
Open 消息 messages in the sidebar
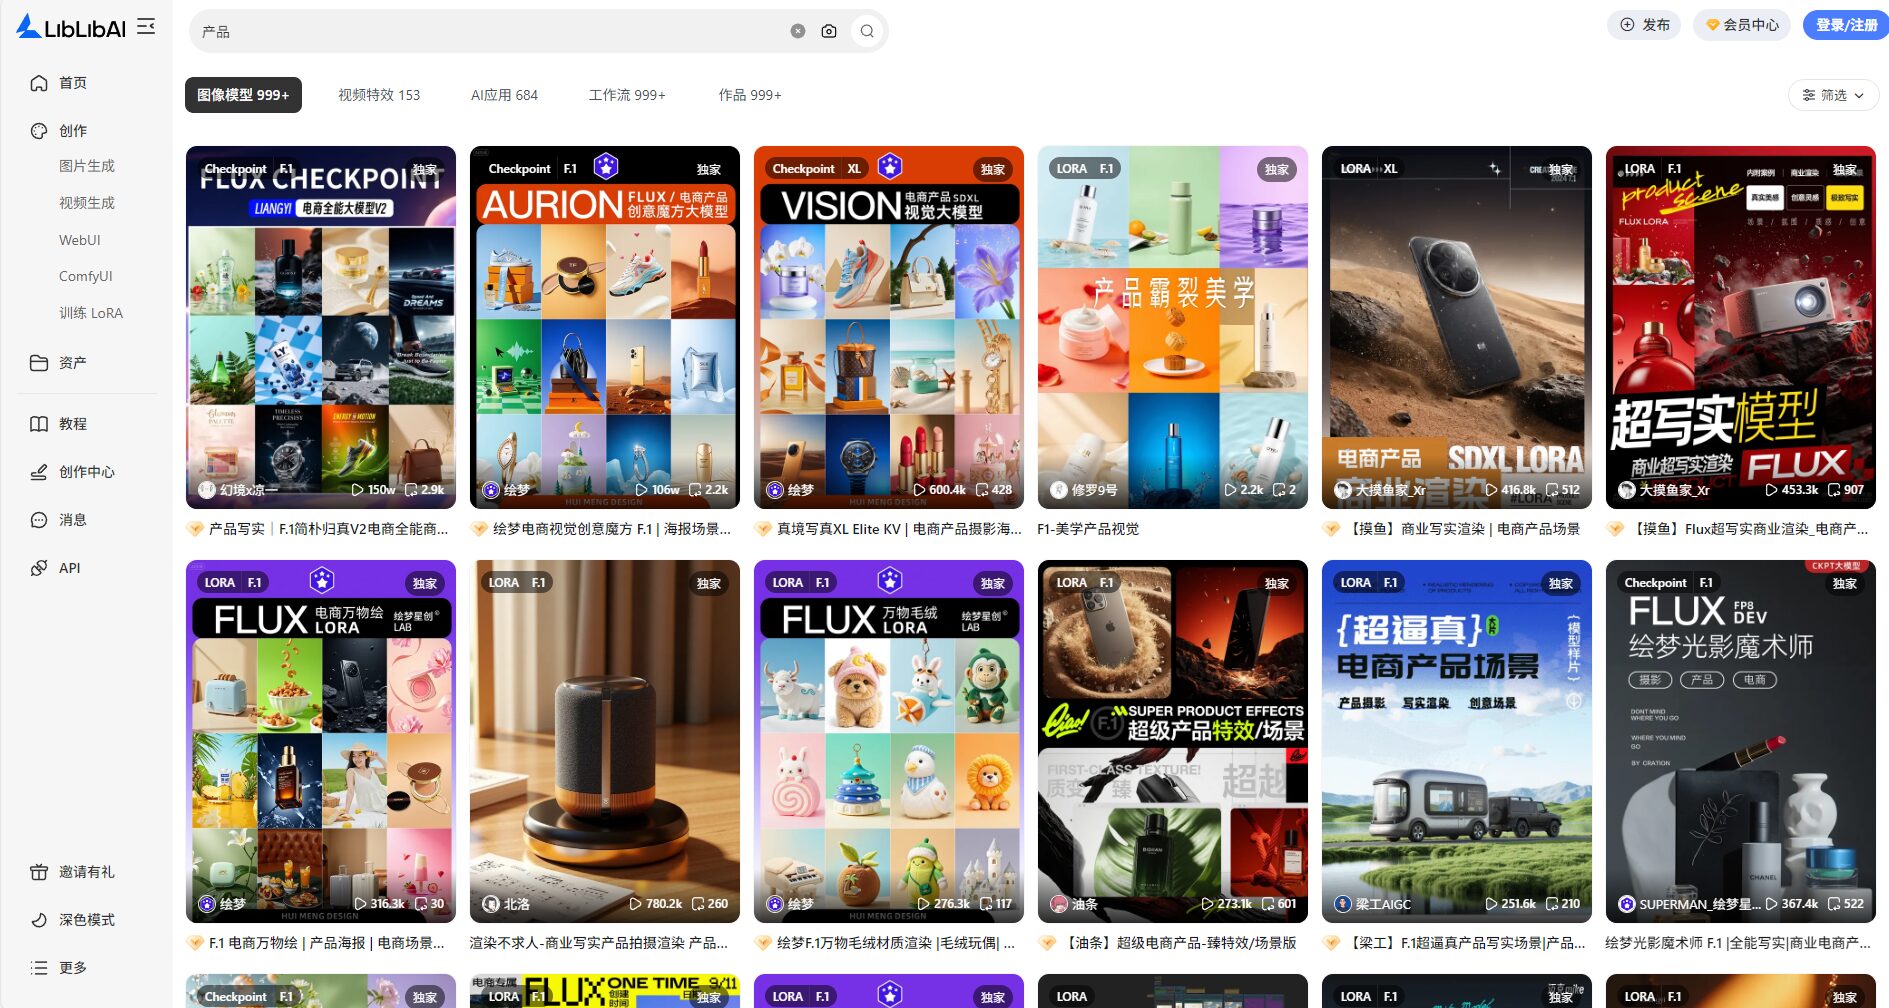point(72,520)
